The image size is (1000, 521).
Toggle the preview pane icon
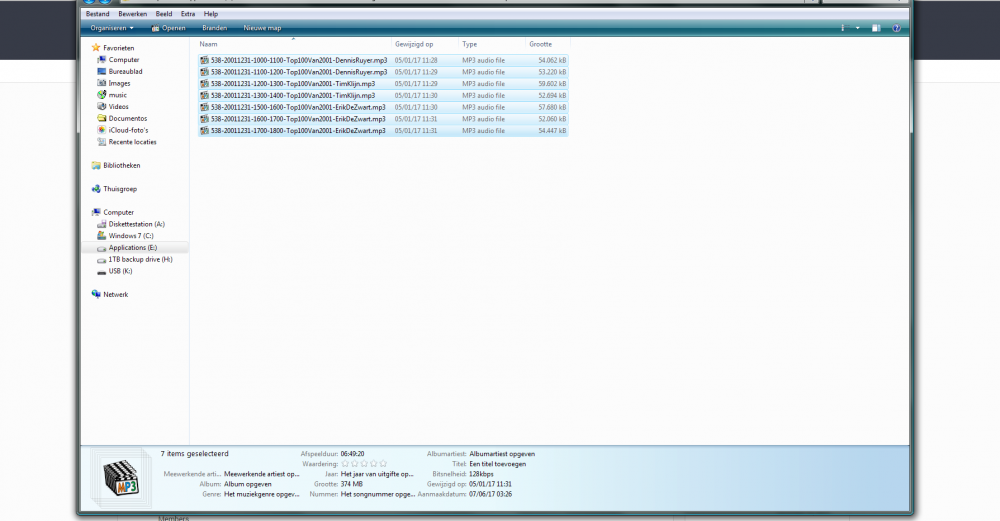876,28
